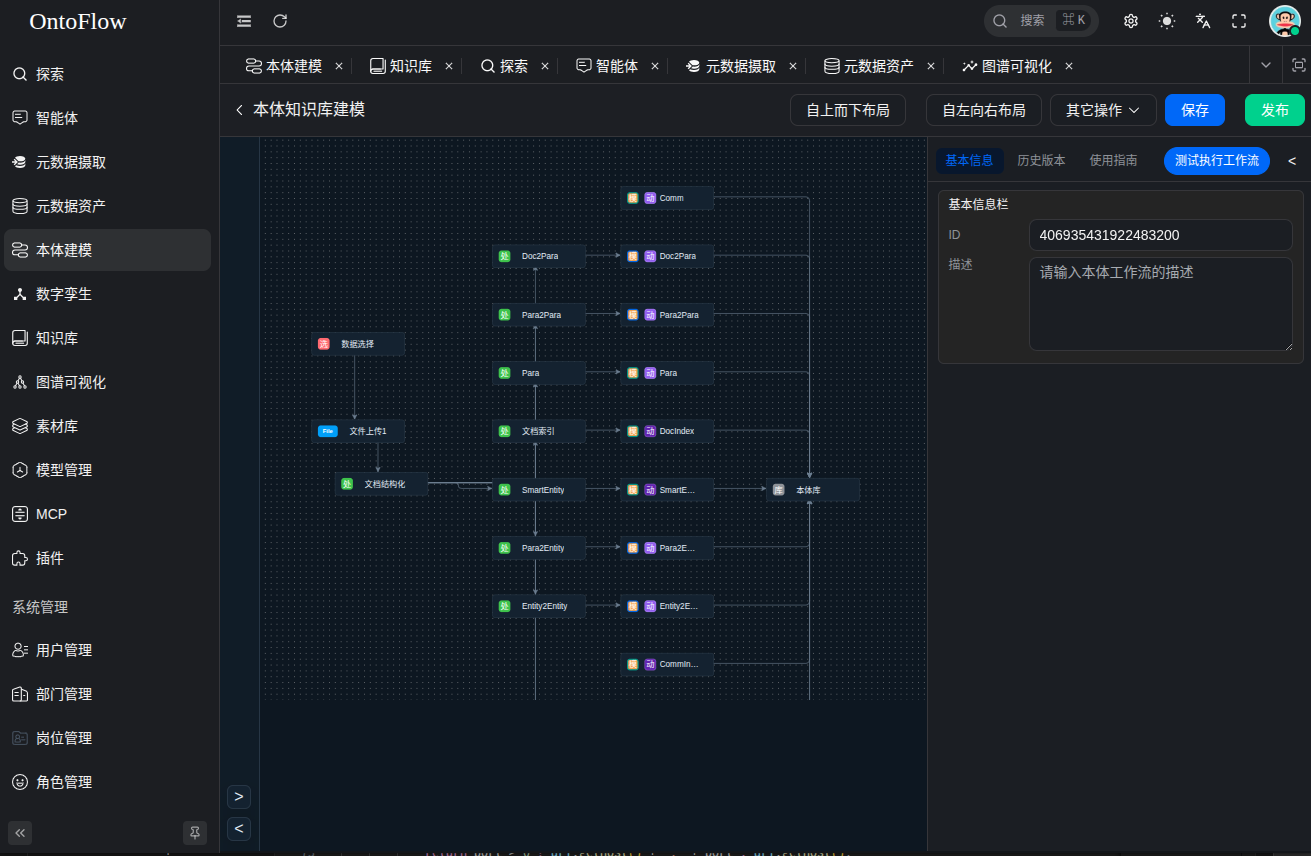Image resolution: width=1311 pixels, height=856 pixels.
Task: Select 本体建模 in the sidebar
Action: [107, 250]
